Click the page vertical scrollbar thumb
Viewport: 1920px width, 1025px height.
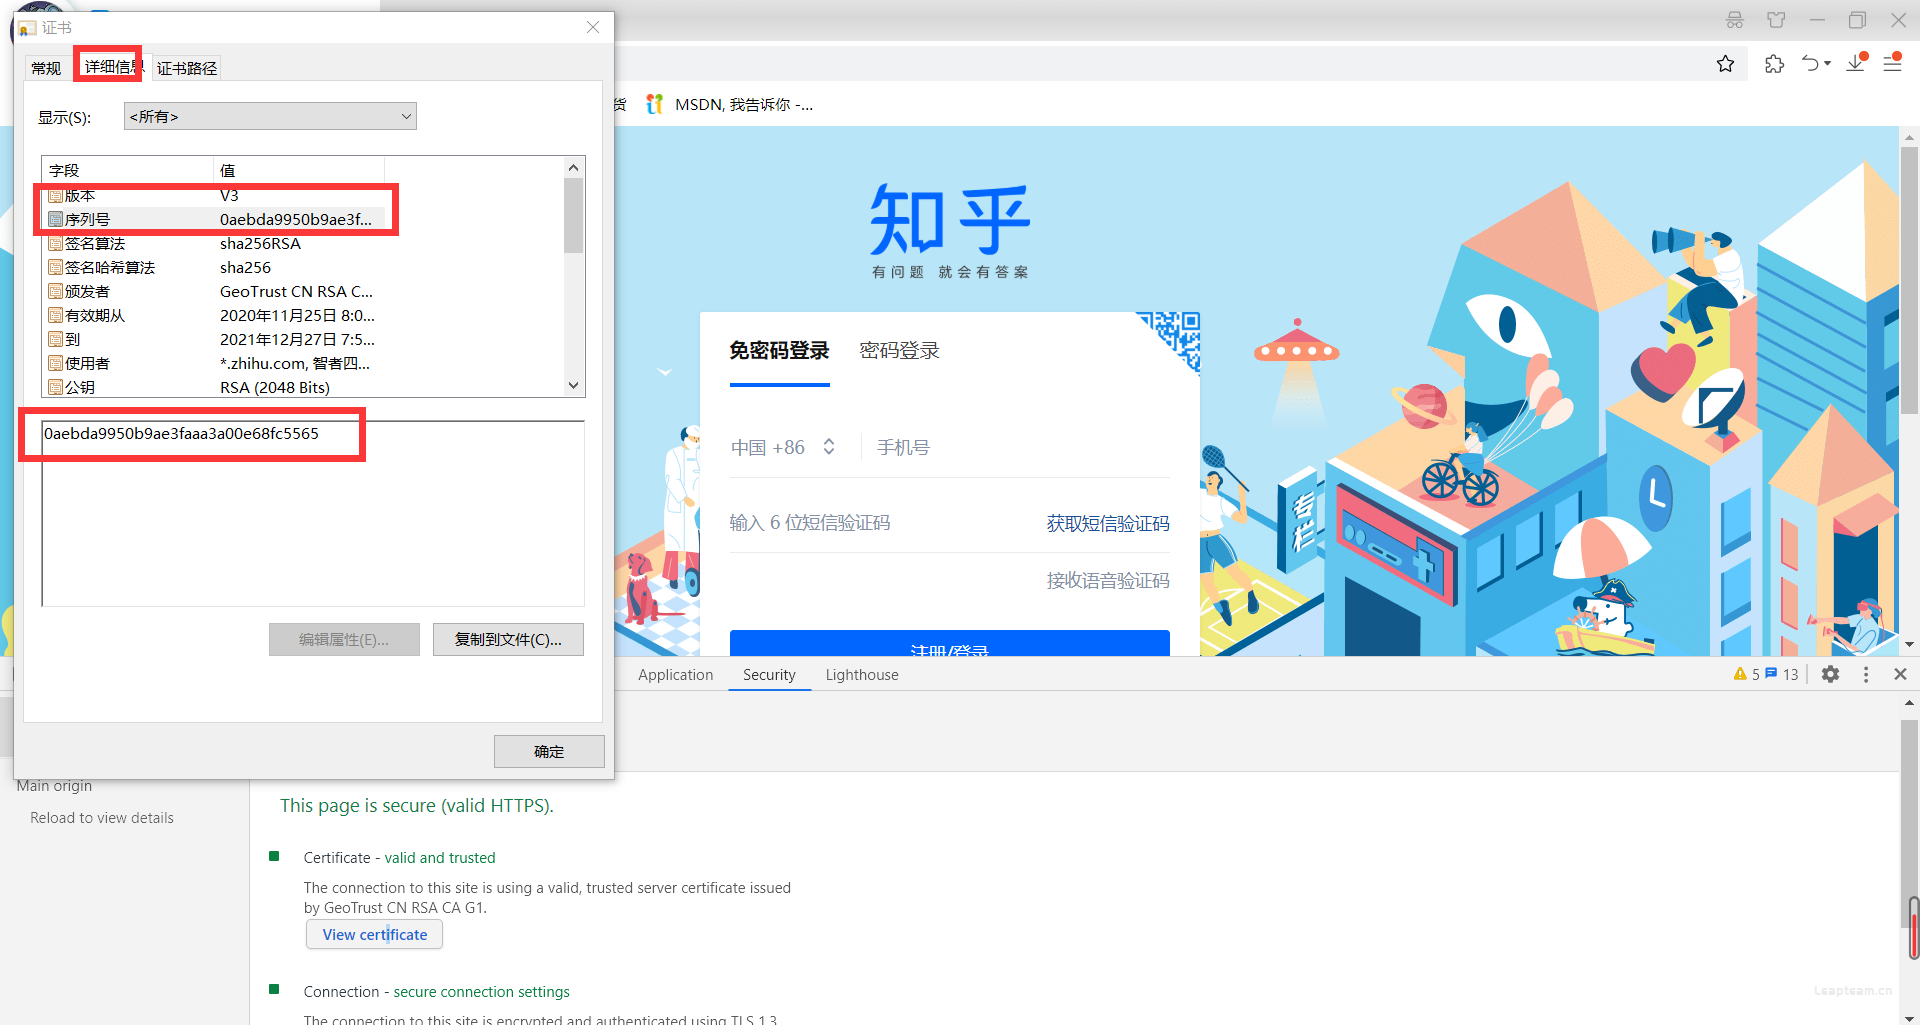pos(1909,280)
